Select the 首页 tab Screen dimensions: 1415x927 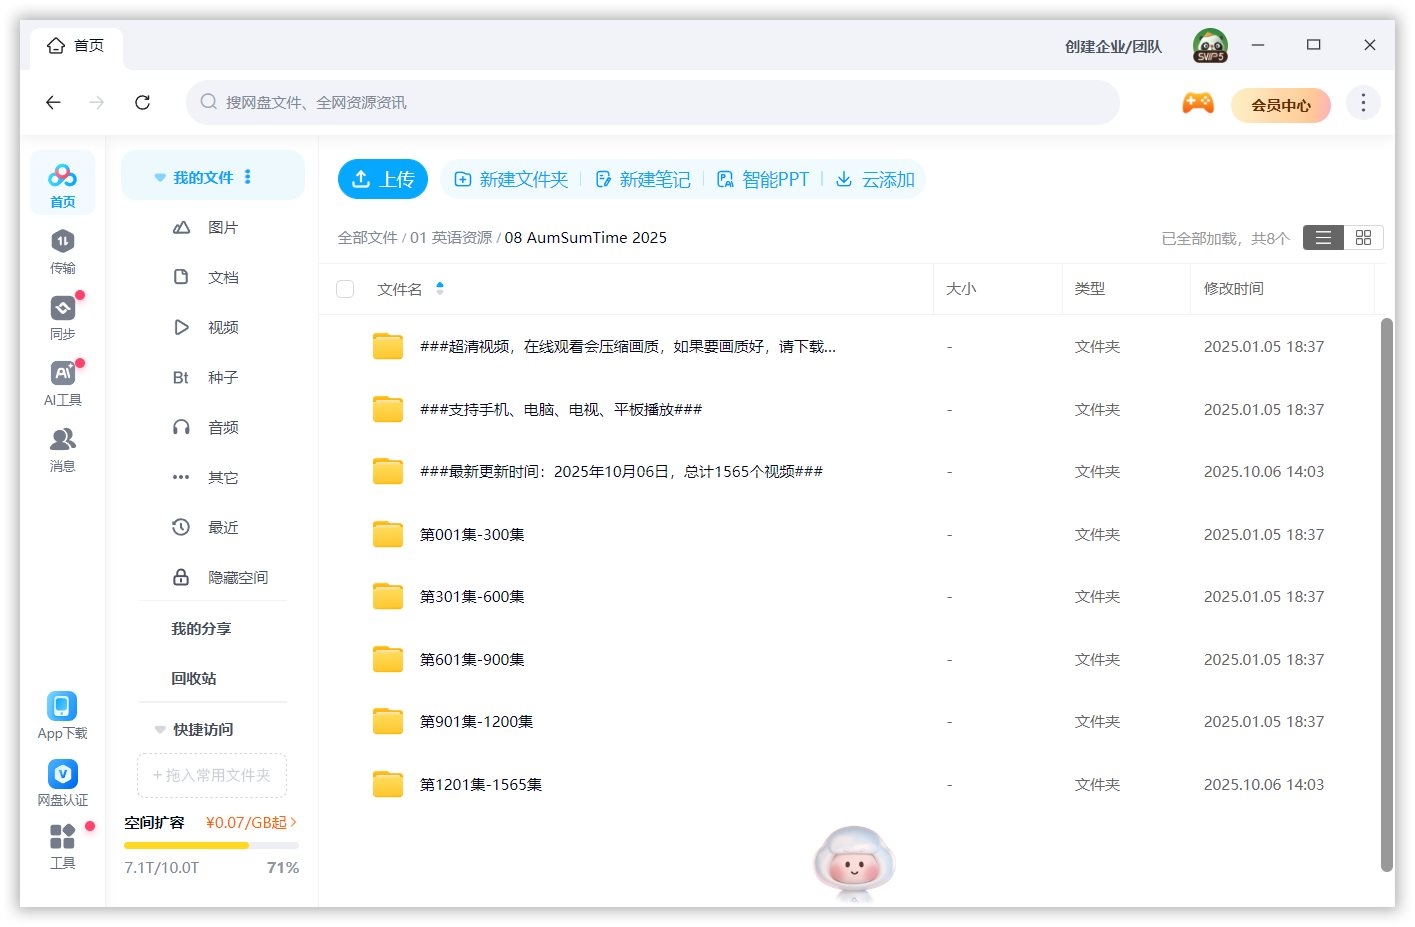tap(76, 44)
